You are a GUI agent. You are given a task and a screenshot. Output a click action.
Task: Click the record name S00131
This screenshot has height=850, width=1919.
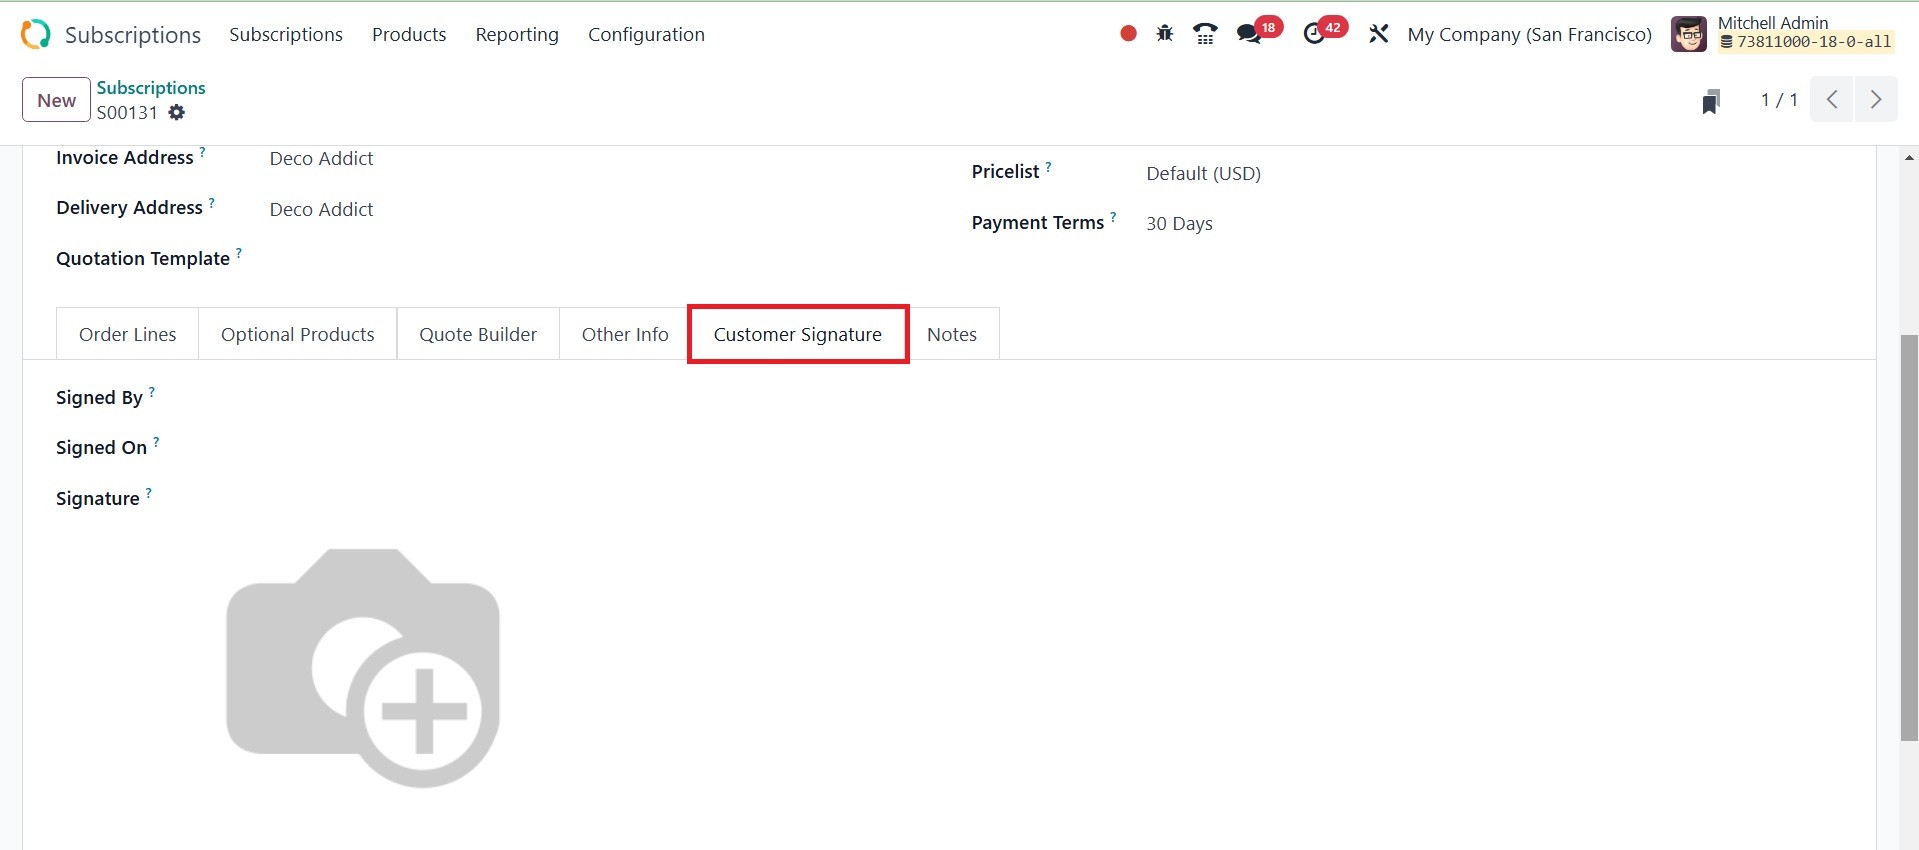[127, 112]
